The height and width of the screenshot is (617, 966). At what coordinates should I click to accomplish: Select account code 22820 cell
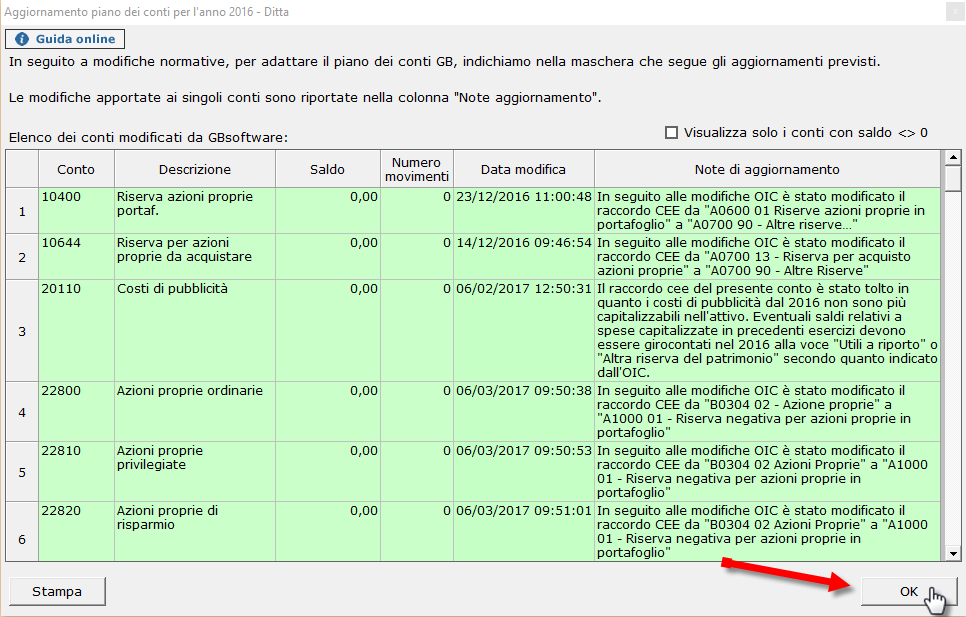point(76,531)
